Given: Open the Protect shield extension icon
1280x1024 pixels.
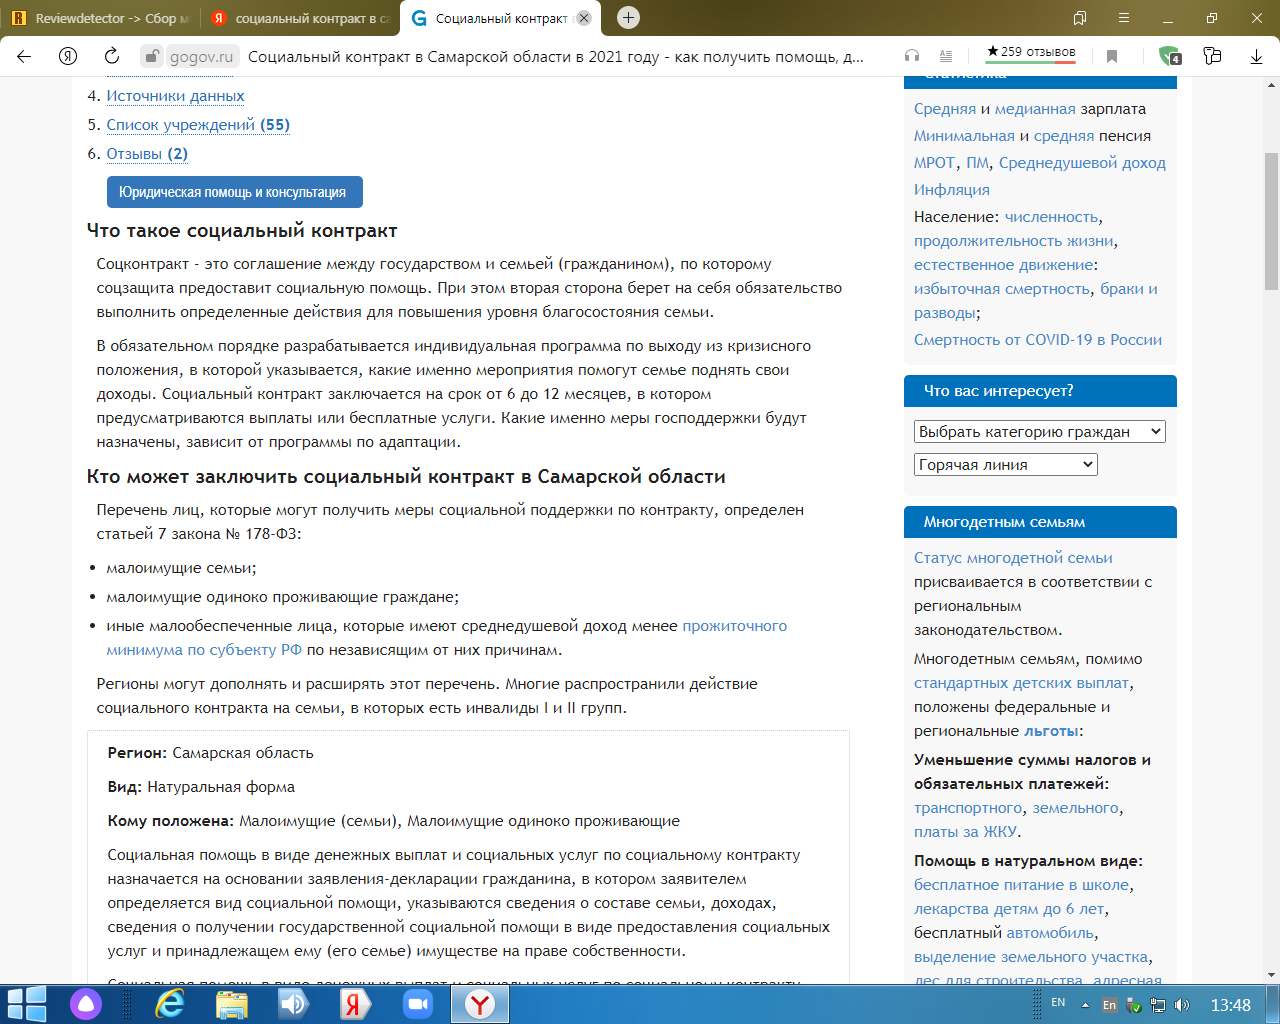Looking at the screenshot, I should [x=1169, y=56].
